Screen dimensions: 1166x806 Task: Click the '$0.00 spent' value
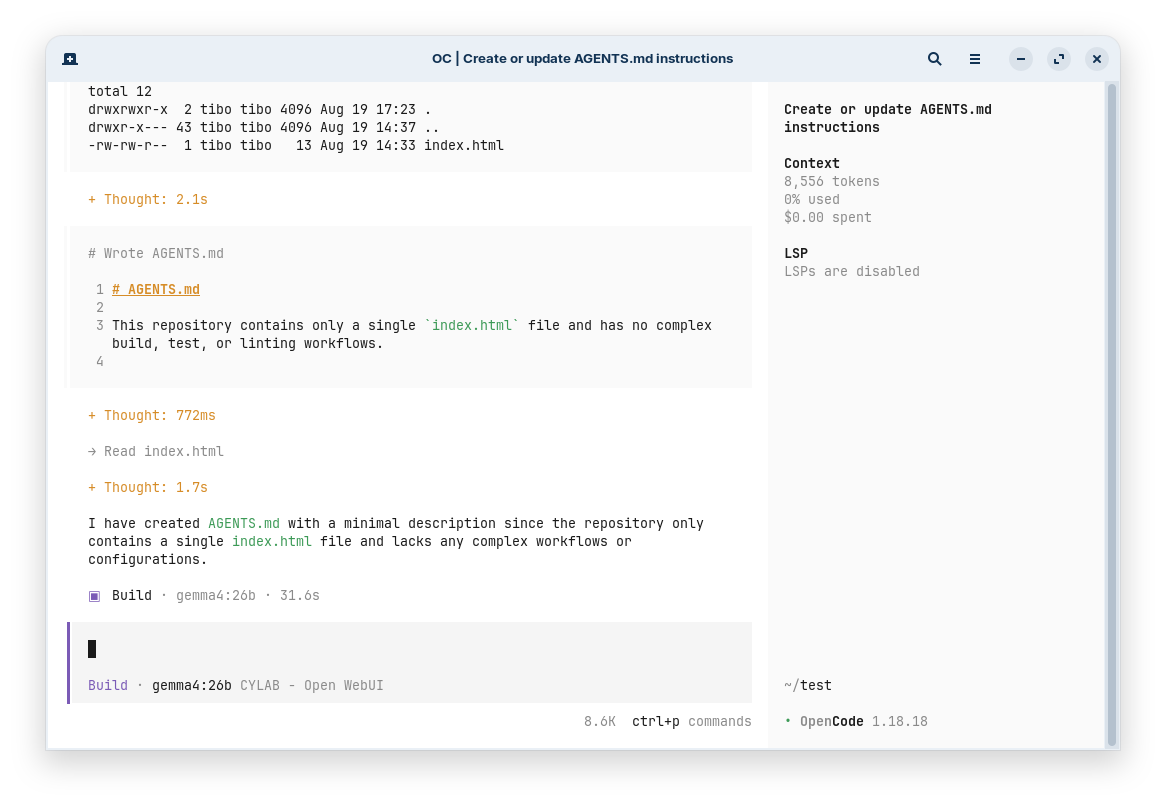click(828, 217)
